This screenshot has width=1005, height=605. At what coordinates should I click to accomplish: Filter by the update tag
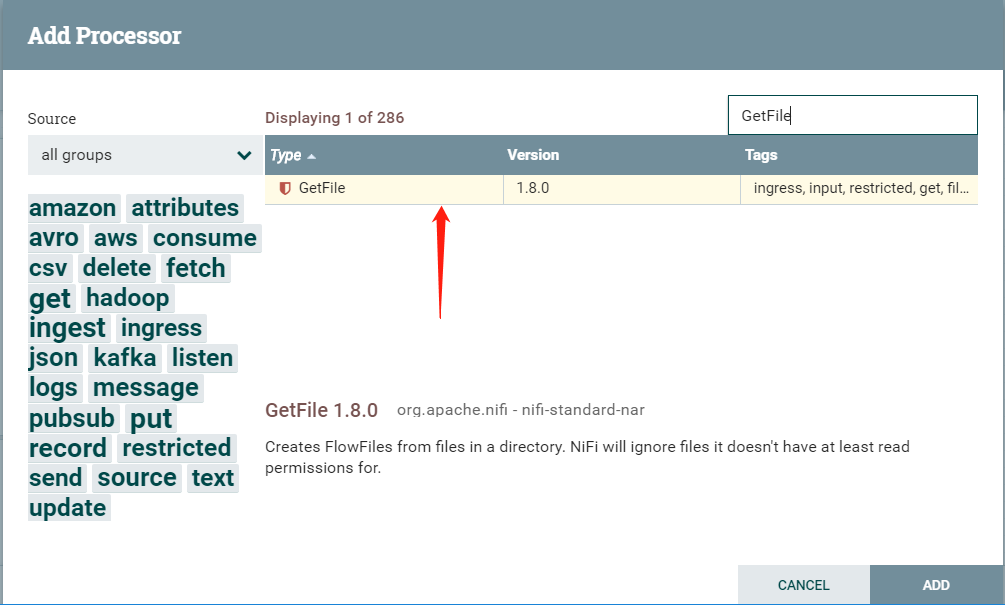[68, 508]
